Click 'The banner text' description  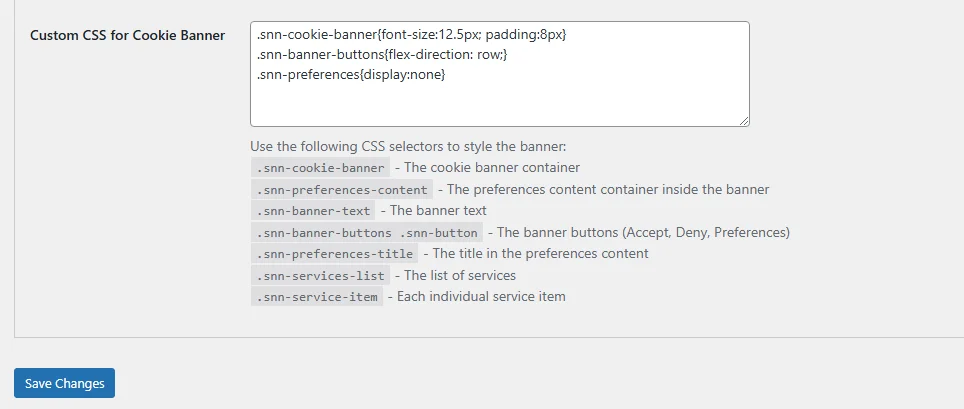439,211
